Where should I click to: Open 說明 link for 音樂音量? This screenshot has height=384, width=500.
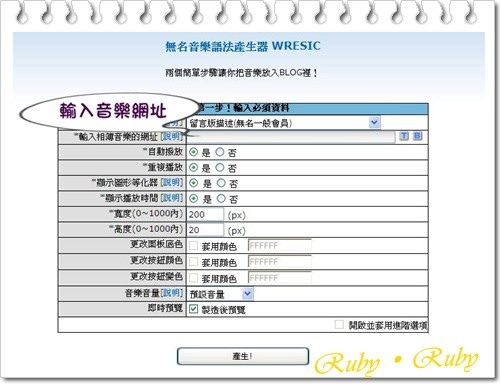(x=172, y=293)
